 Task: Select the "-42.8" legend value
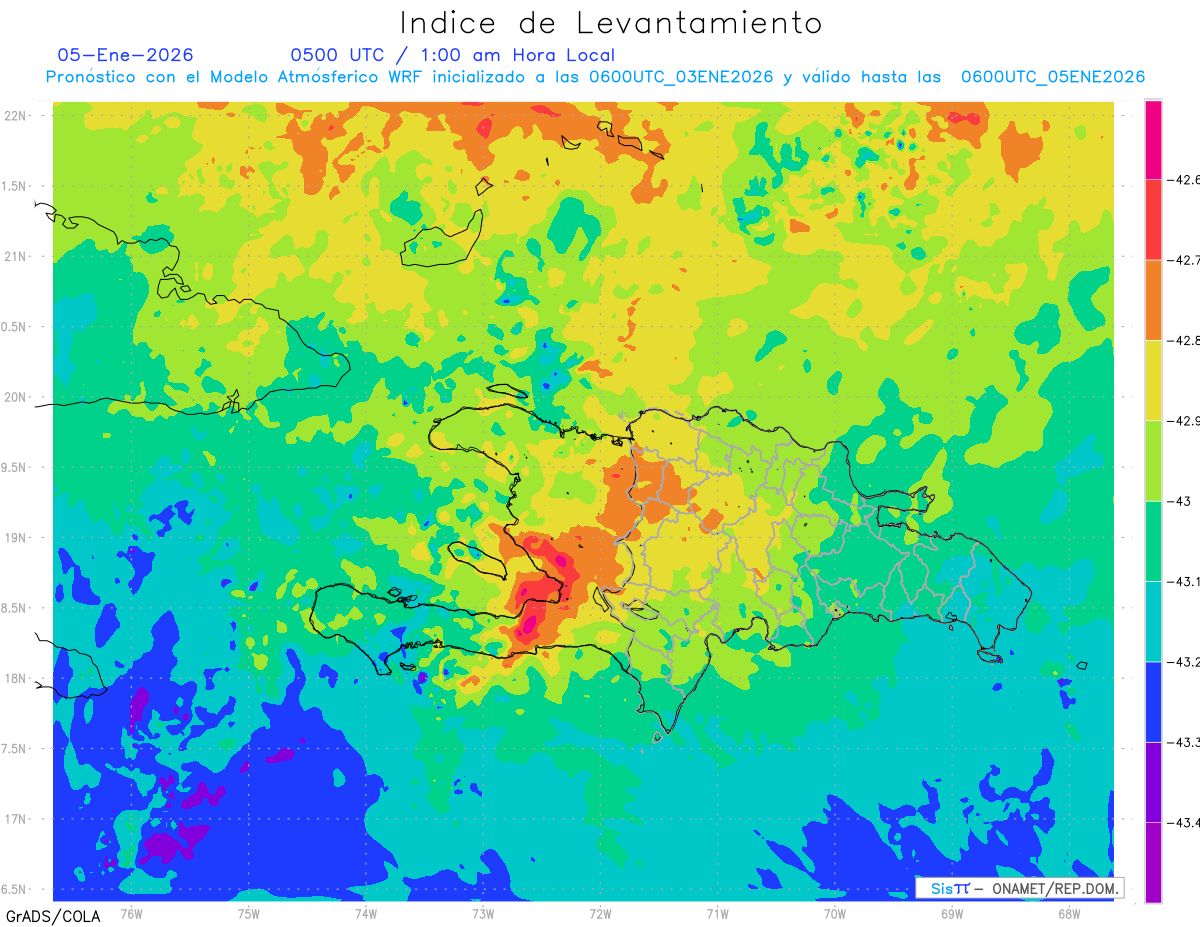pyautogui.click(x=1182, y=340)
